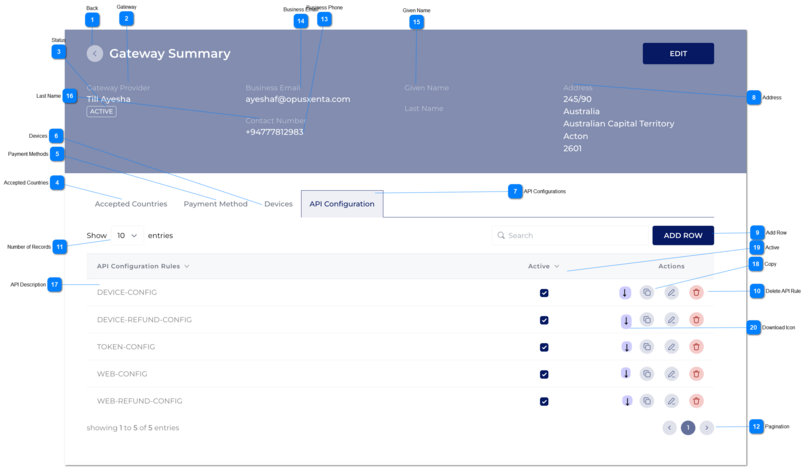
Task: Click the ACTIVE status badge
Action: coord(101,112)
